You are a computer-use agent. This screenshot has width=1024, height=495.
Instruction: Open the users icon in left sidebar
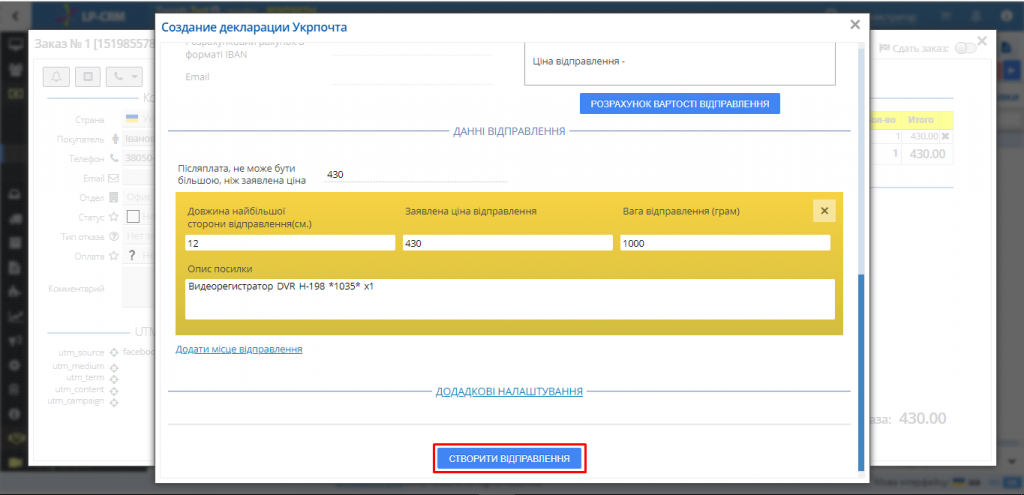coord(15,70)
